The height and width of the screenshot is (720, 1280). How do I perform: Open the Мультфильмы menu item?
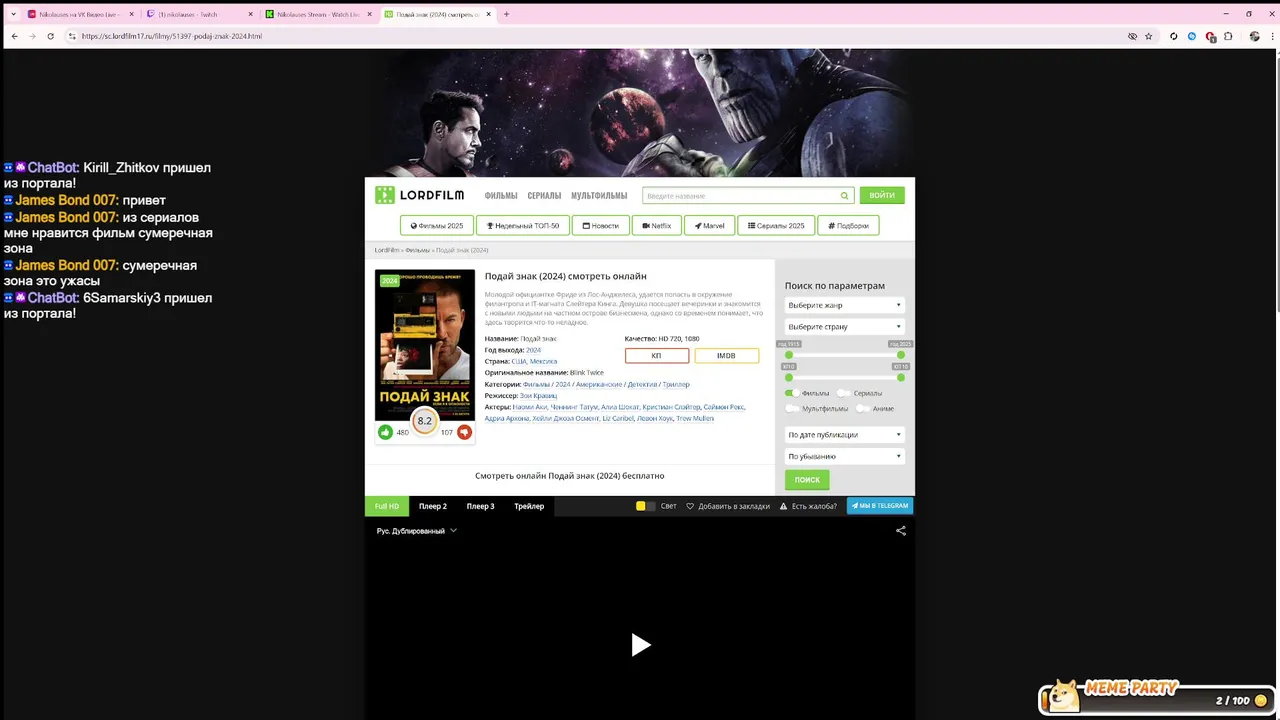pyautogui.click(x=599, y=196)
